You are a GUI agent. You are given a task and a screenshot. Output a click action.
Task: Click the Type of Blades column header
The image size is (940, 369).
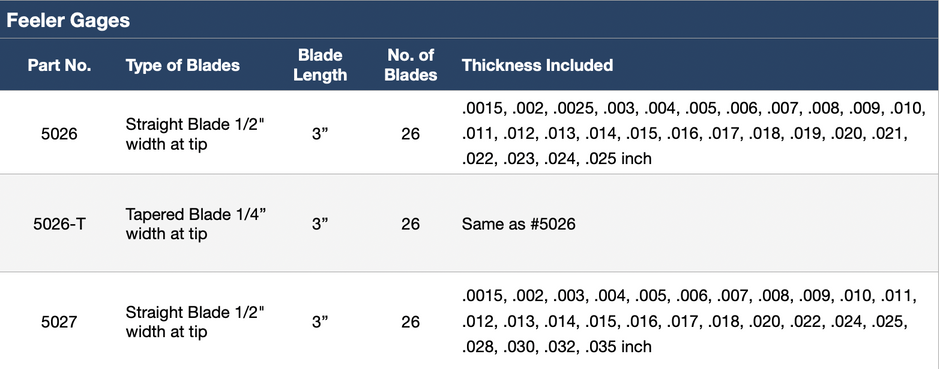click(183, 65)
